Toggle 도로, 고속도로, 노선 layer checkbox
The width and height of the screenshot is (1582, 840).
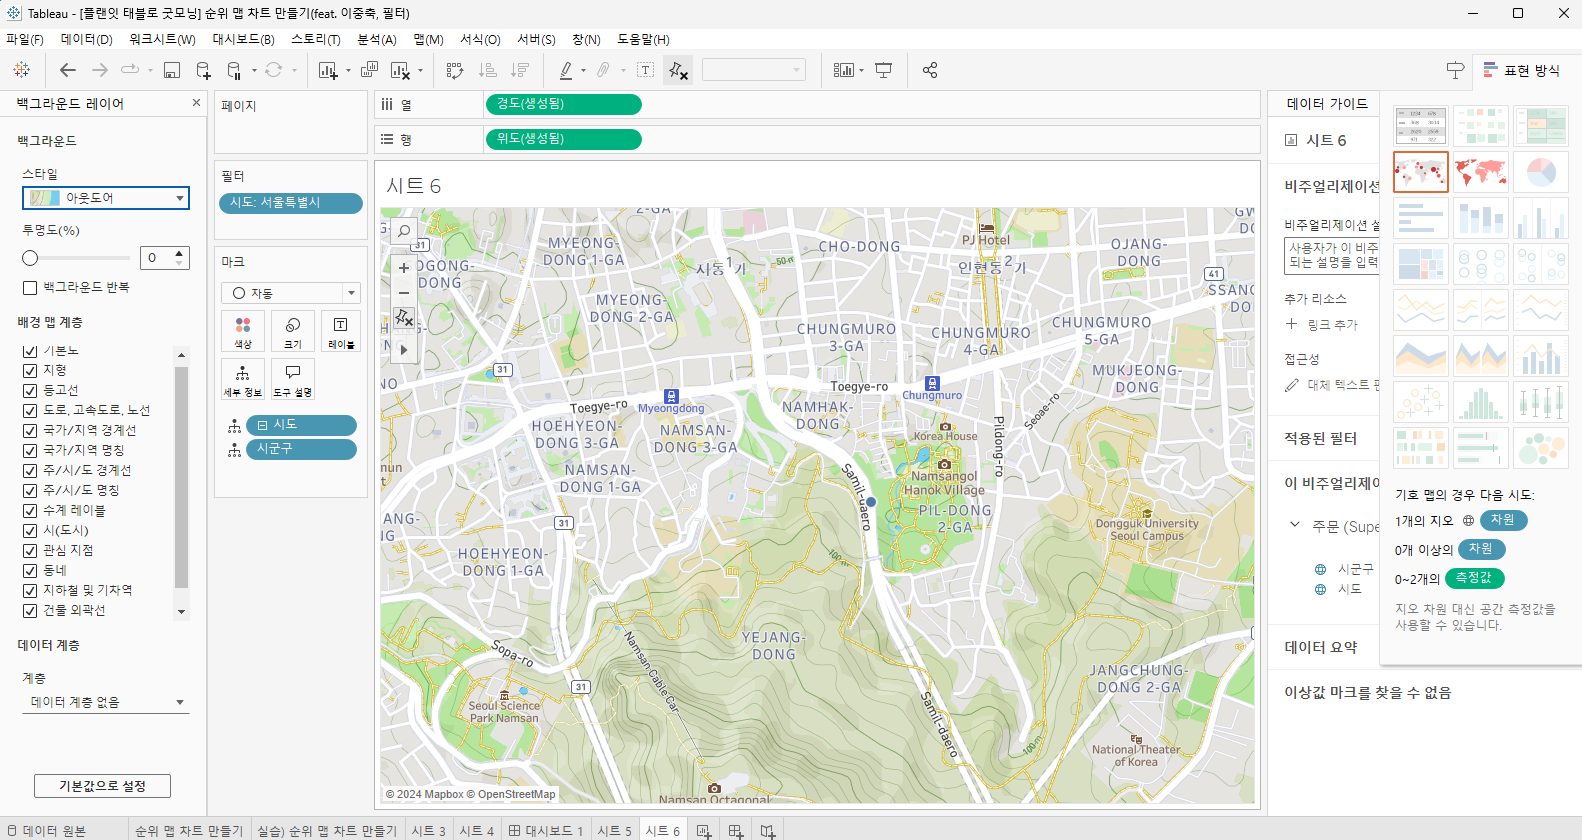pos(30,411)
